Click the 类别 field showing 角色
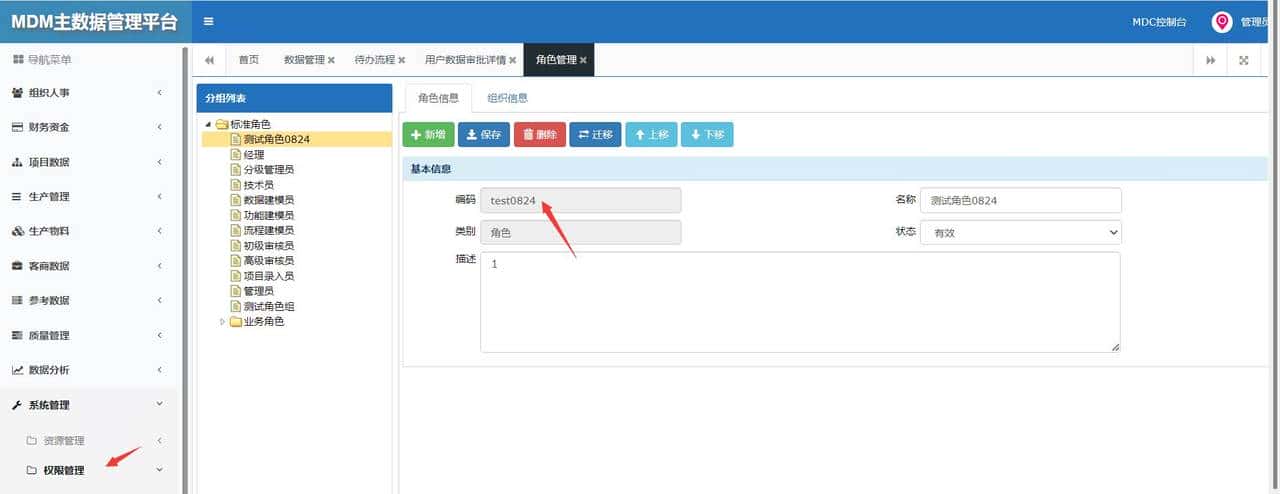 [580, 232]
